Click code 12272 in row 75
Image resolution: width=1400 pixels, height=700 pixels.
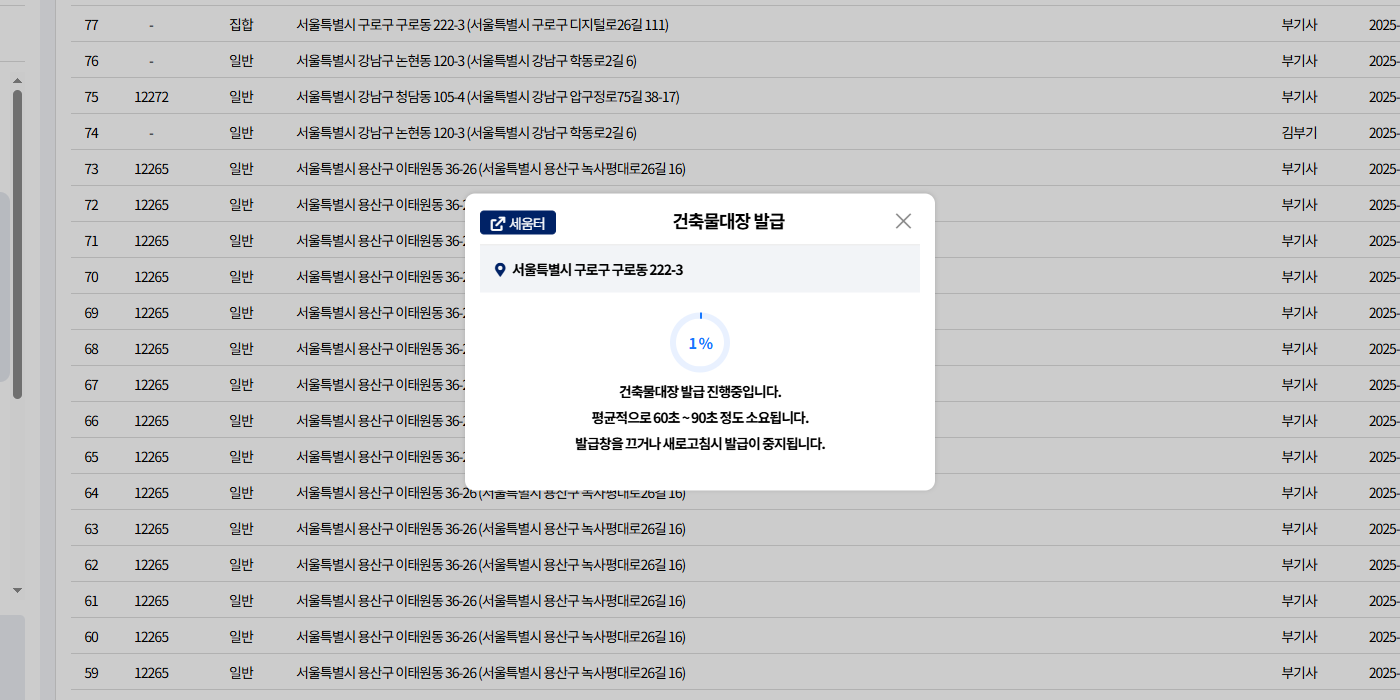152,97
